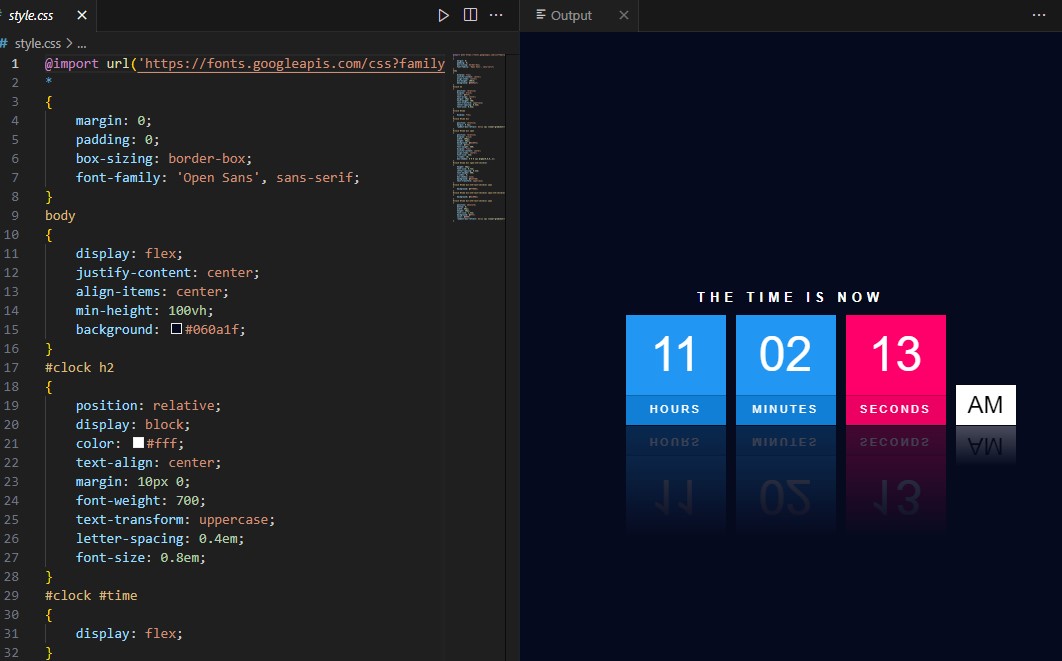Click line number 29 in the gutter
The width and height of the screenshot is (1062, 661).
(x=12, y=595)
